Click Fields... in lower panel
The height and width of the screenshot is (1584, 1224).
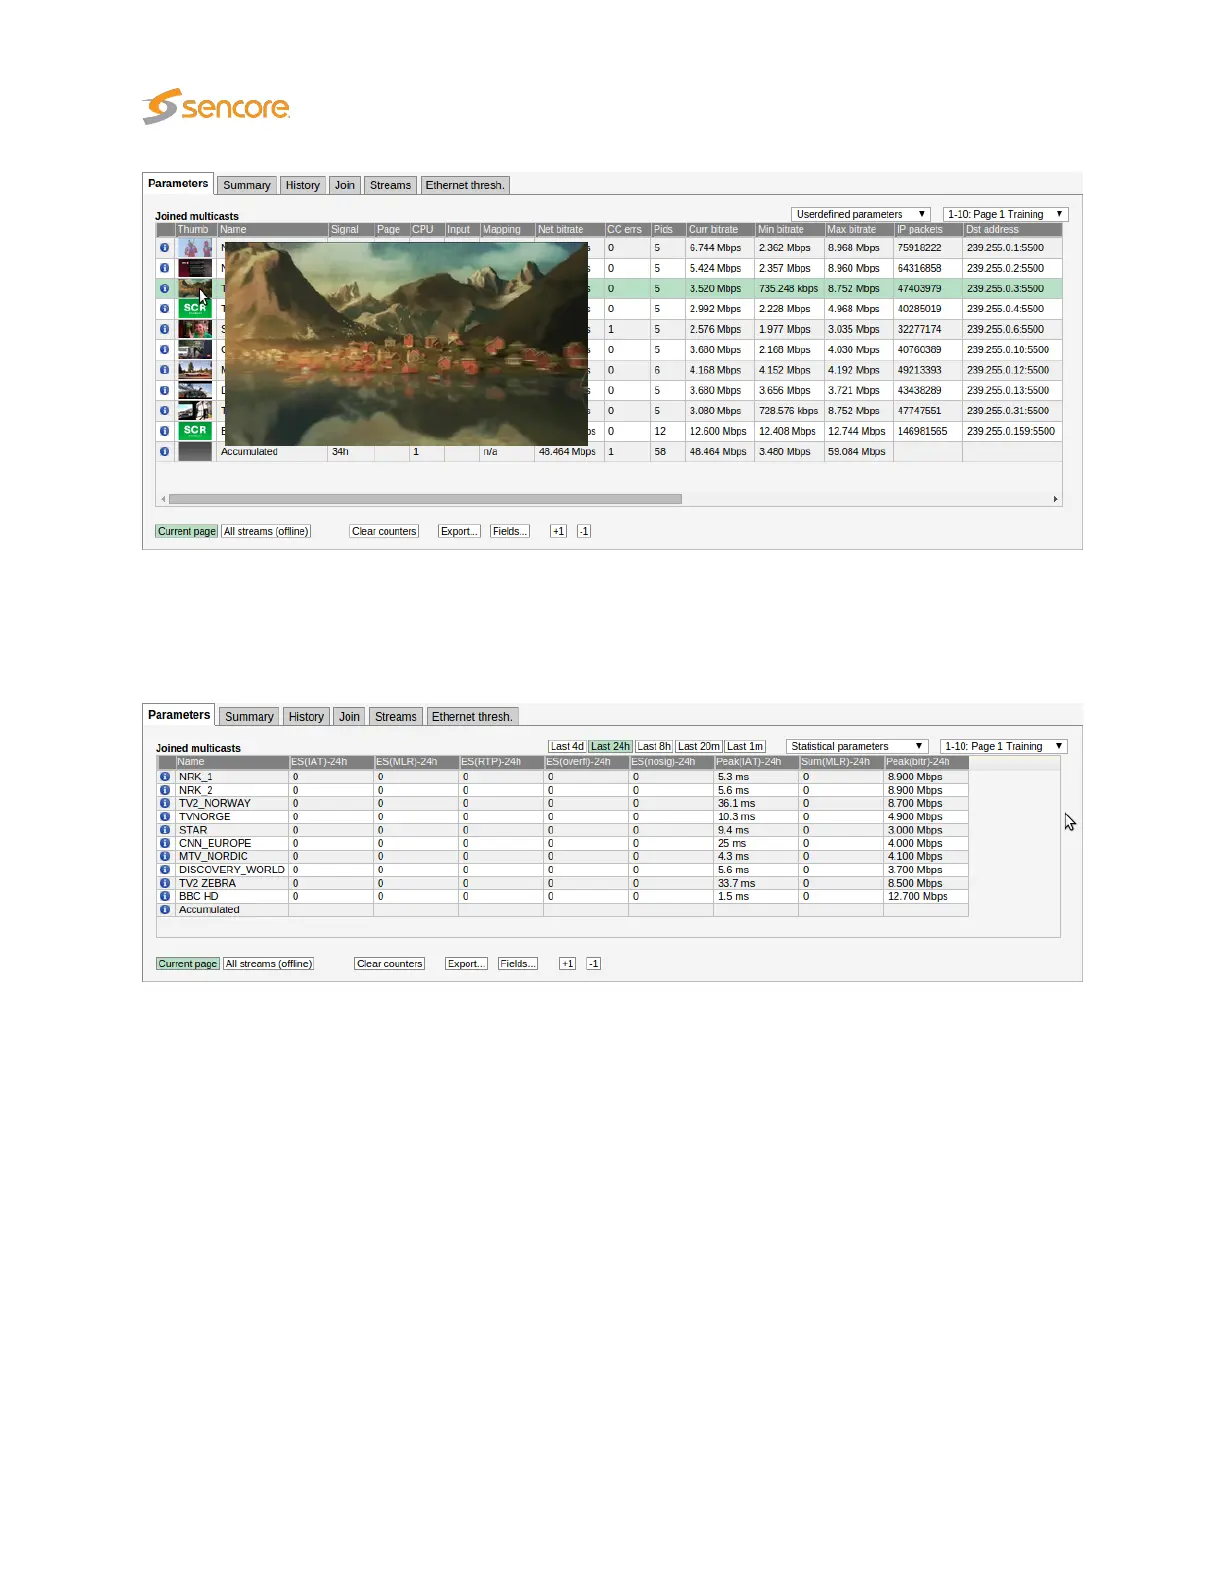pos(518,964)
